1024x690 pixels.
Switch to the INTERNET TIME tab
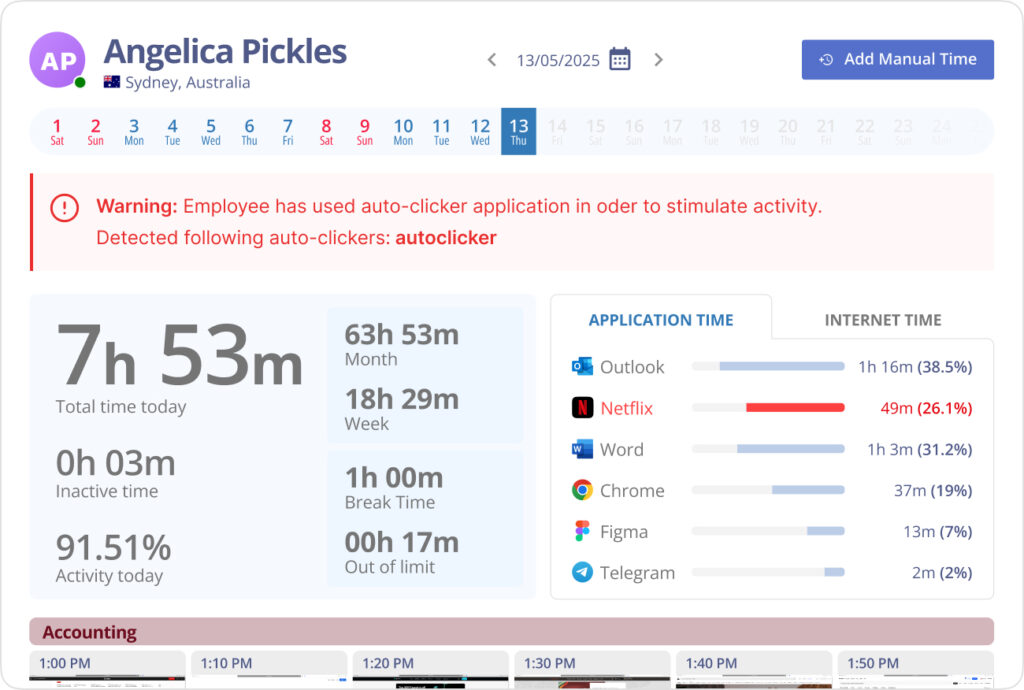(882, 320)
